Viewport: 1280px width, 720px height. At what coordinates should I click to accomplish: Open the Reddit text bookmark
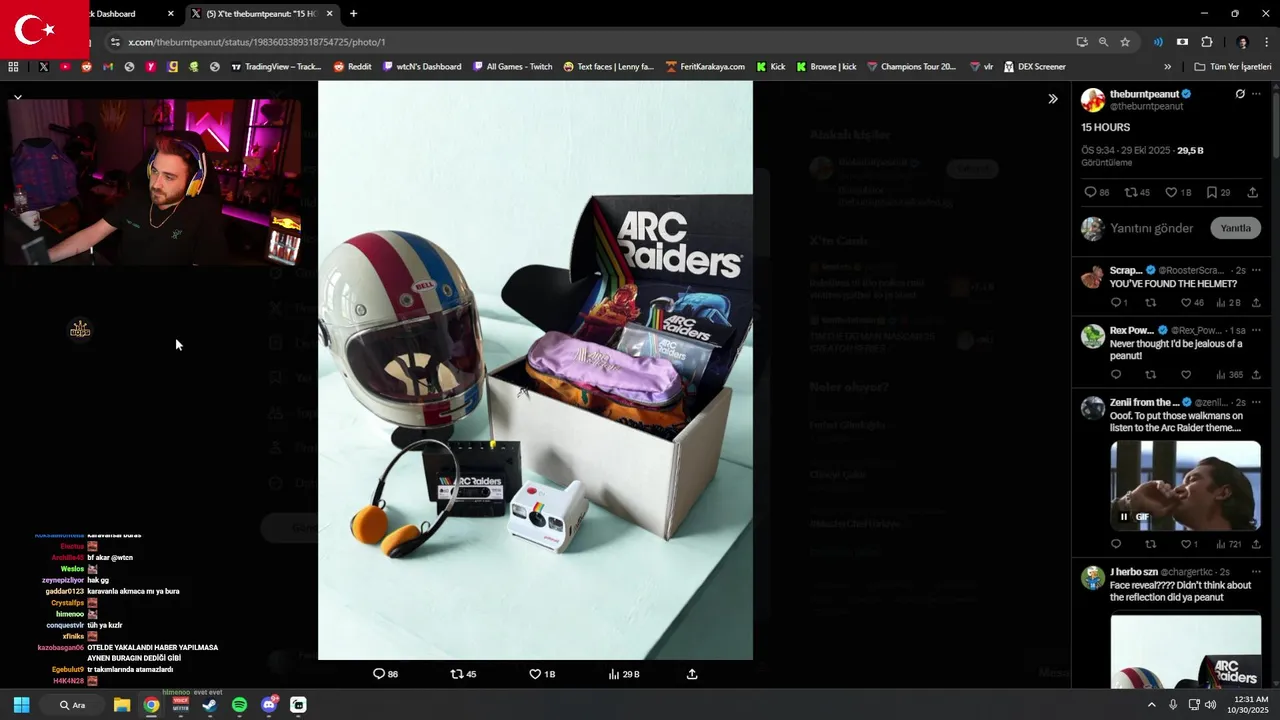(x=352, y=67)
